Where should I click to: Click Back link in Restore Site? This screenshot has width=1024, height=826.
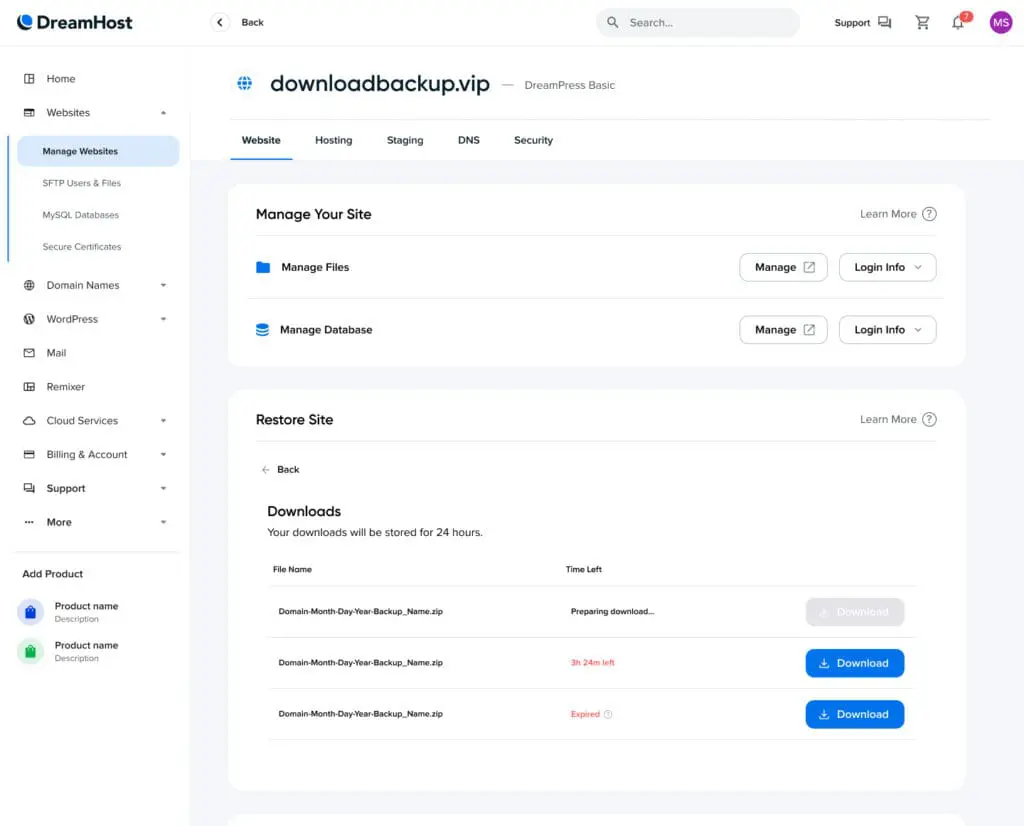(280, 469)
